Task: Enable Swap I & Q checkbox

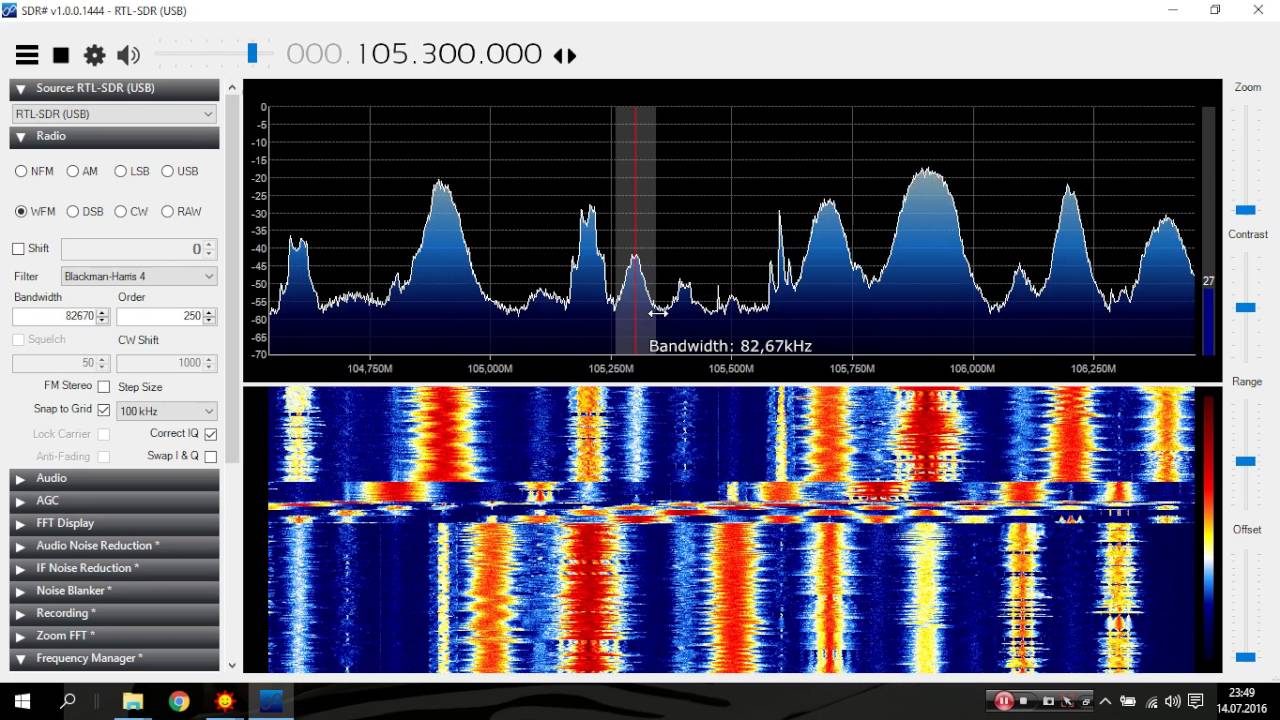Action: [x=210, y=457]
